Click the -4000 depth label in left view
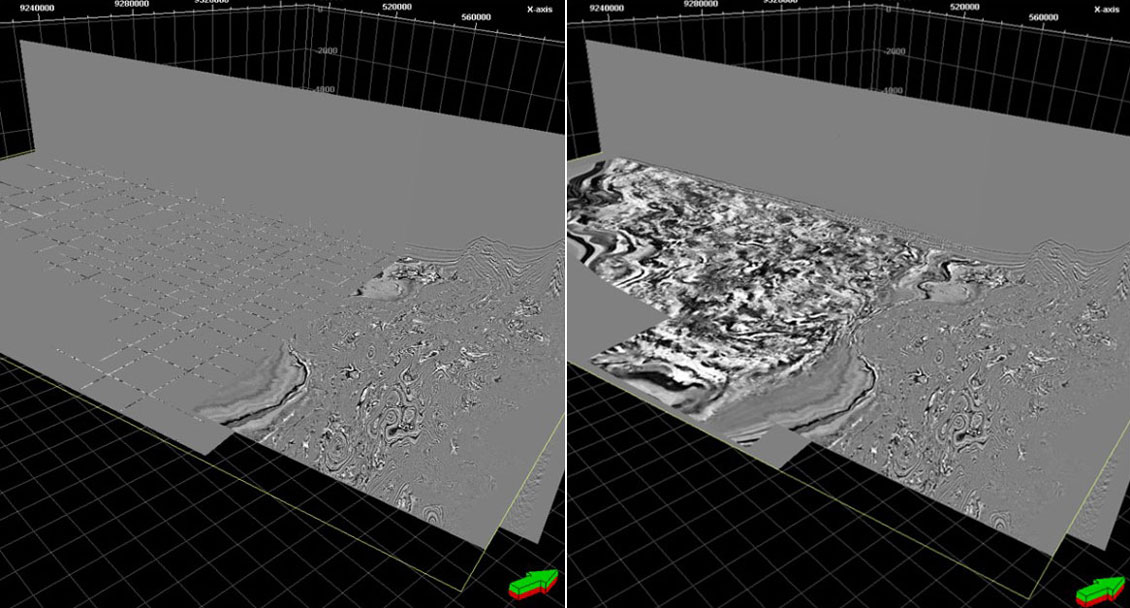Screen dimensions: 1130x608 tap(324, 90)
